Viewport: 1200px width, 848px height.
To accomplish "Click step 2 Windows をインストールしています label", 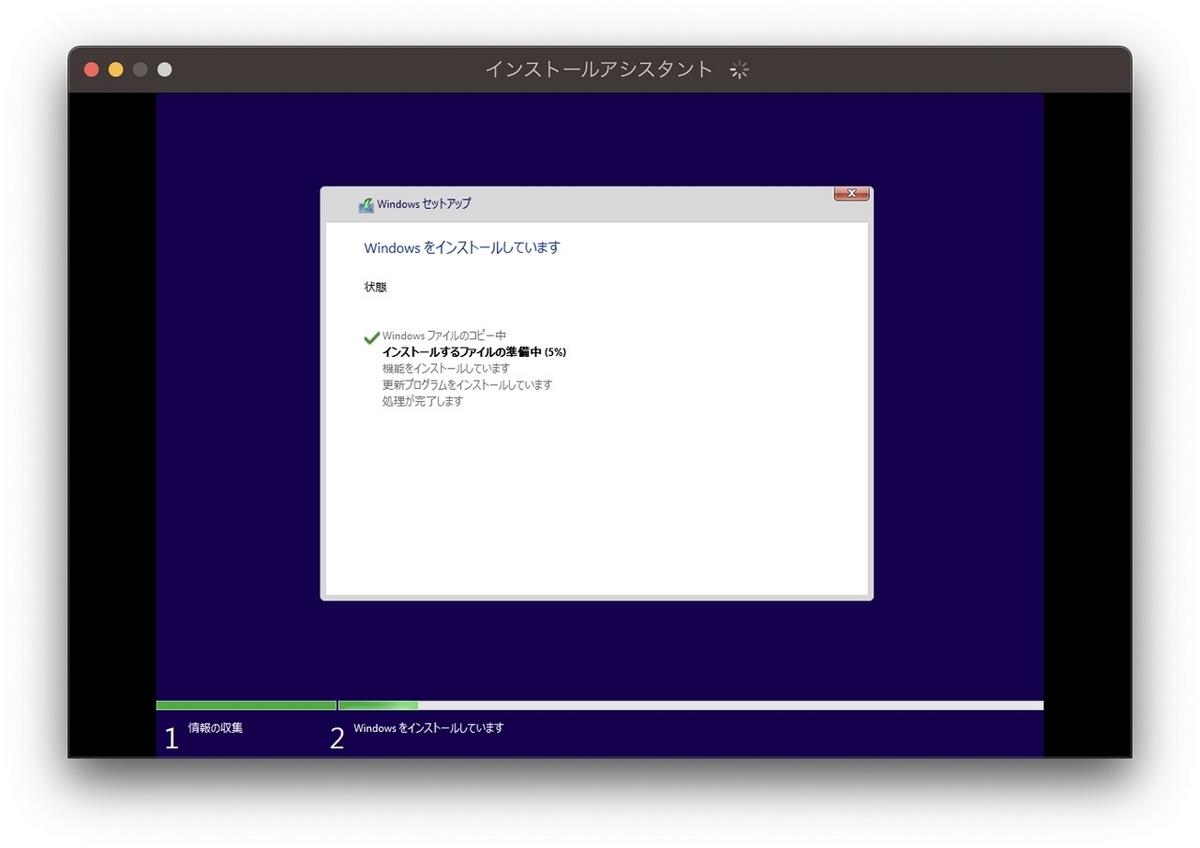I will tap(428, 728).
